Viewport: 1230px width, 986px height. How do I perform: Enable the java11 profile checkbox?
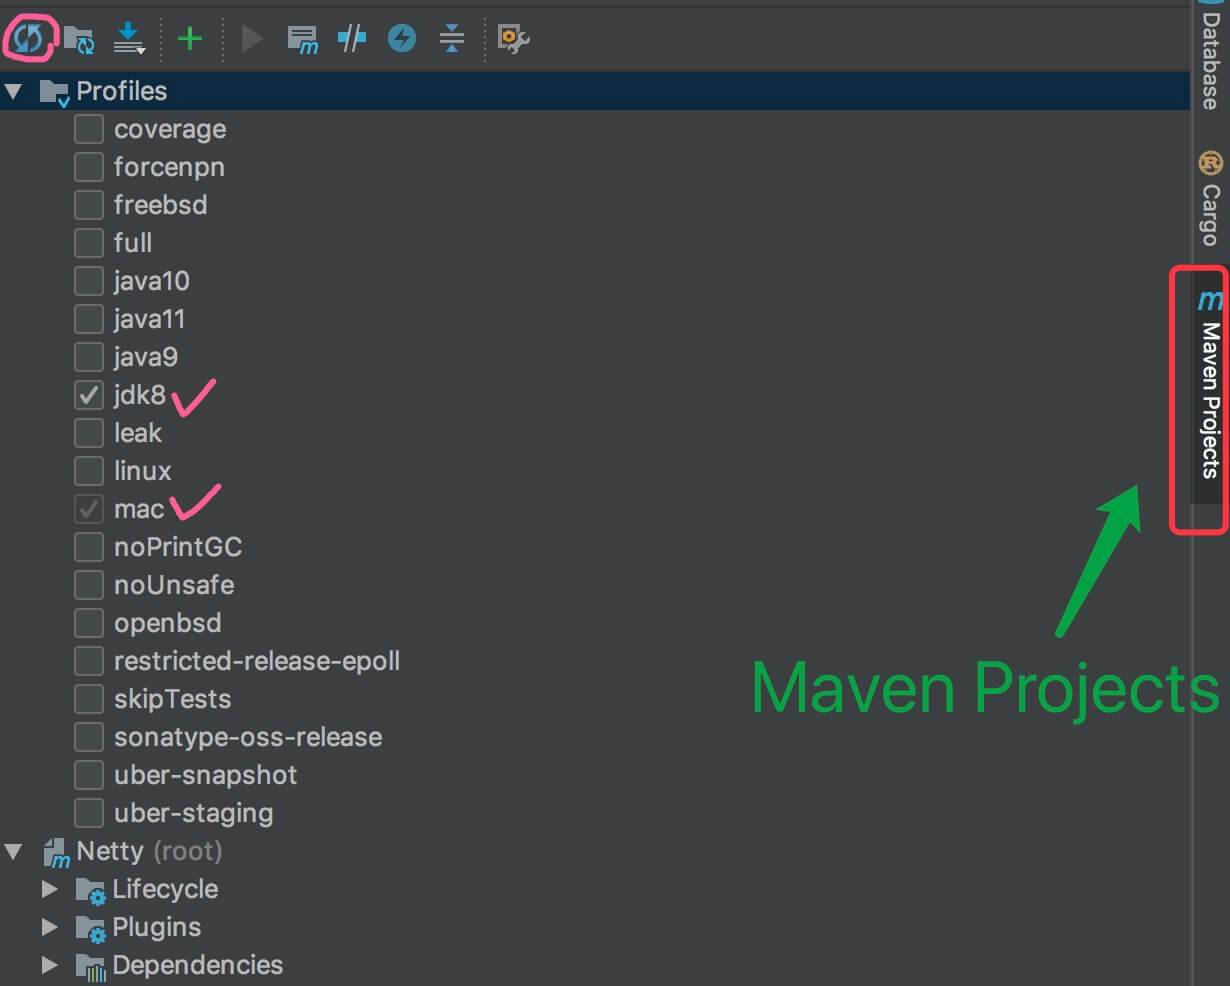89,319
